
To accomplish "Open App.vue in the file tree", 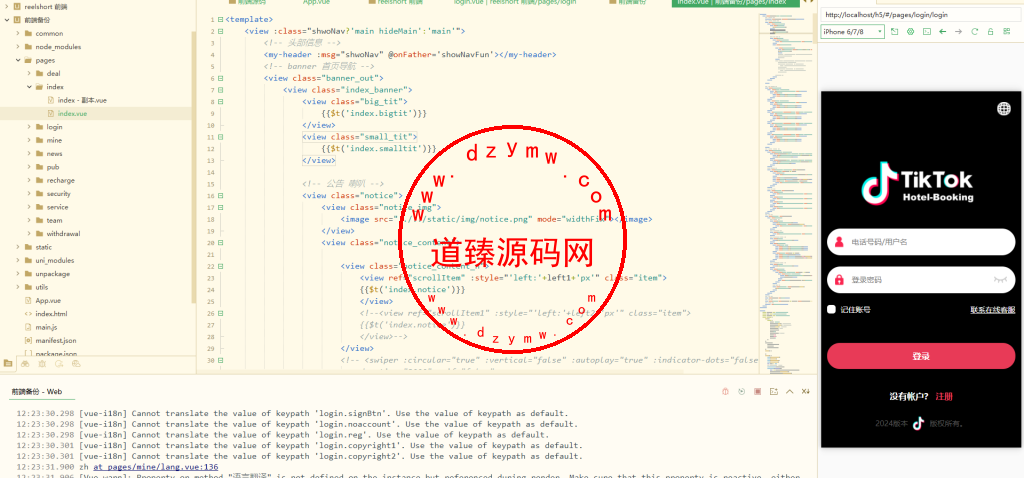I will (48, 300).
